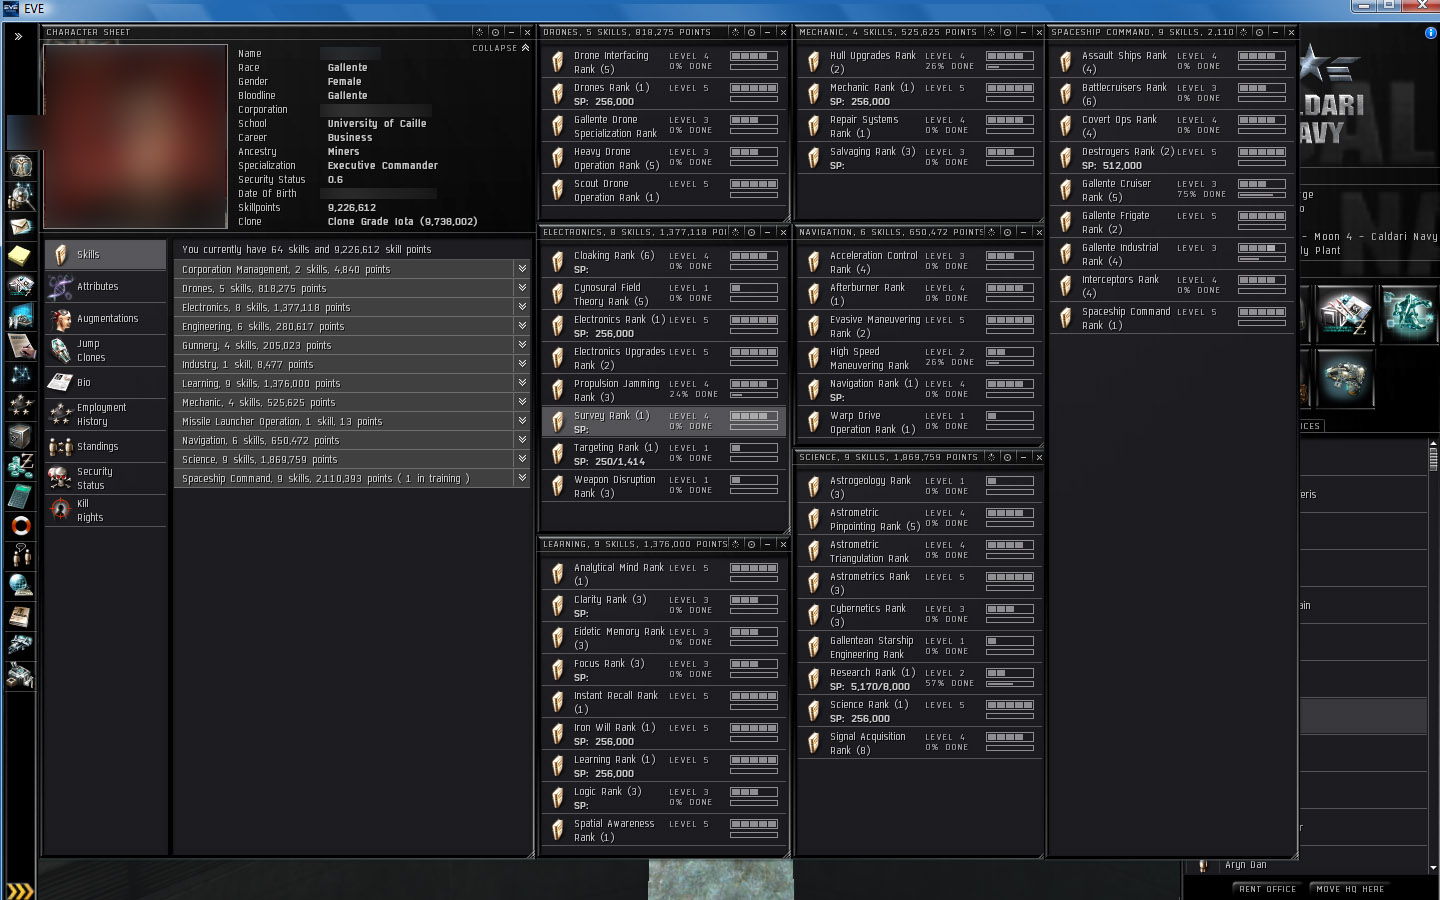Show the Employment History tab
Image resolution: width=1440 pixels, height=900 pixels.
[105, 415]
